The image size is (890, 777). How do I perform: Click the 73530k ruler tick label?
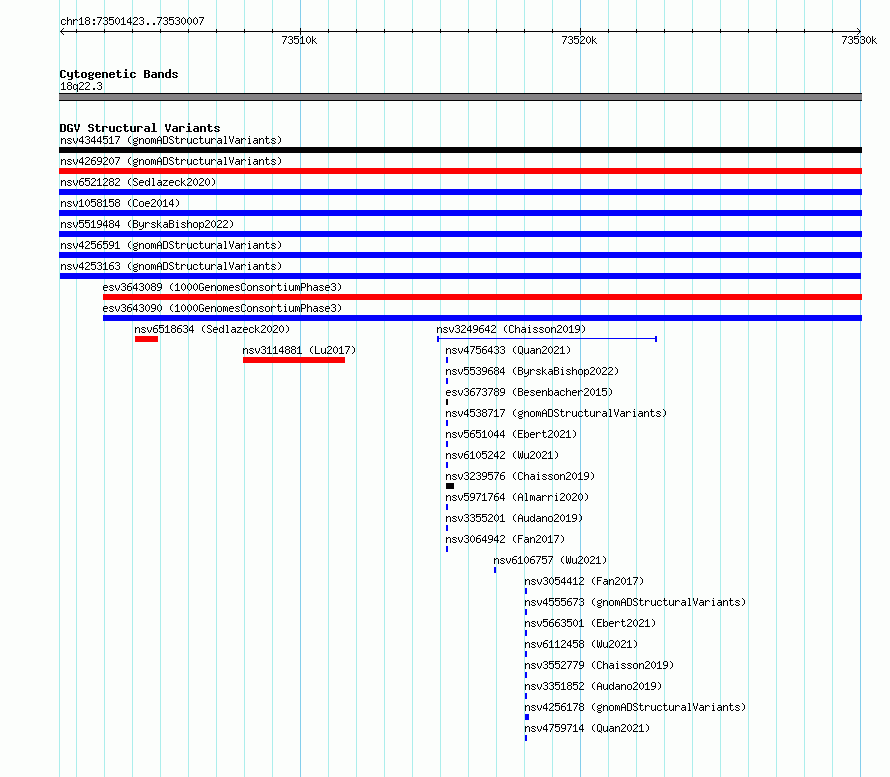[x=859, y=40]
